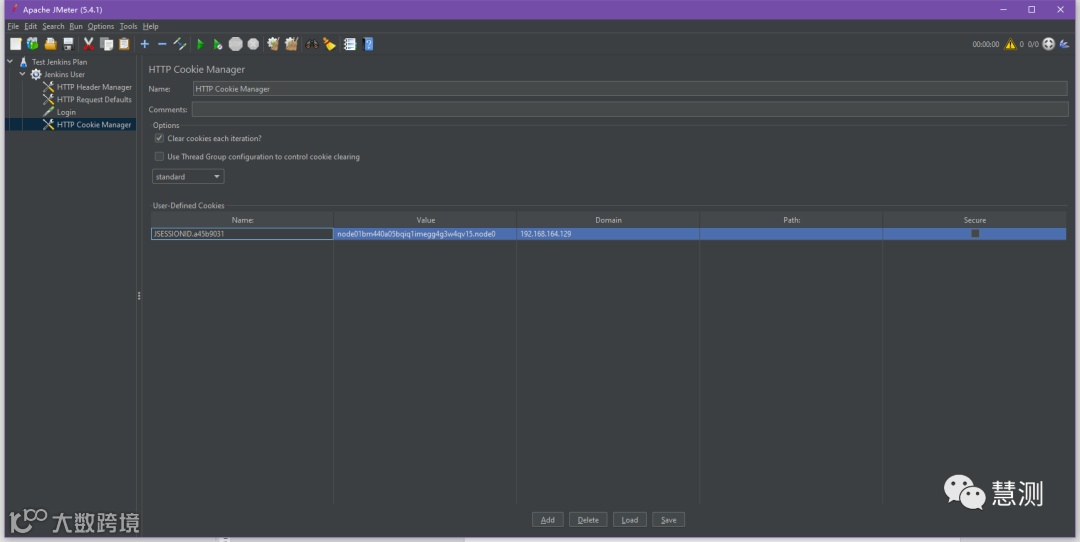Edit the JSESSIONID.a45b9031 name cell
Viewport: 1080px width, 542px height.
click(x=242, y=233)
